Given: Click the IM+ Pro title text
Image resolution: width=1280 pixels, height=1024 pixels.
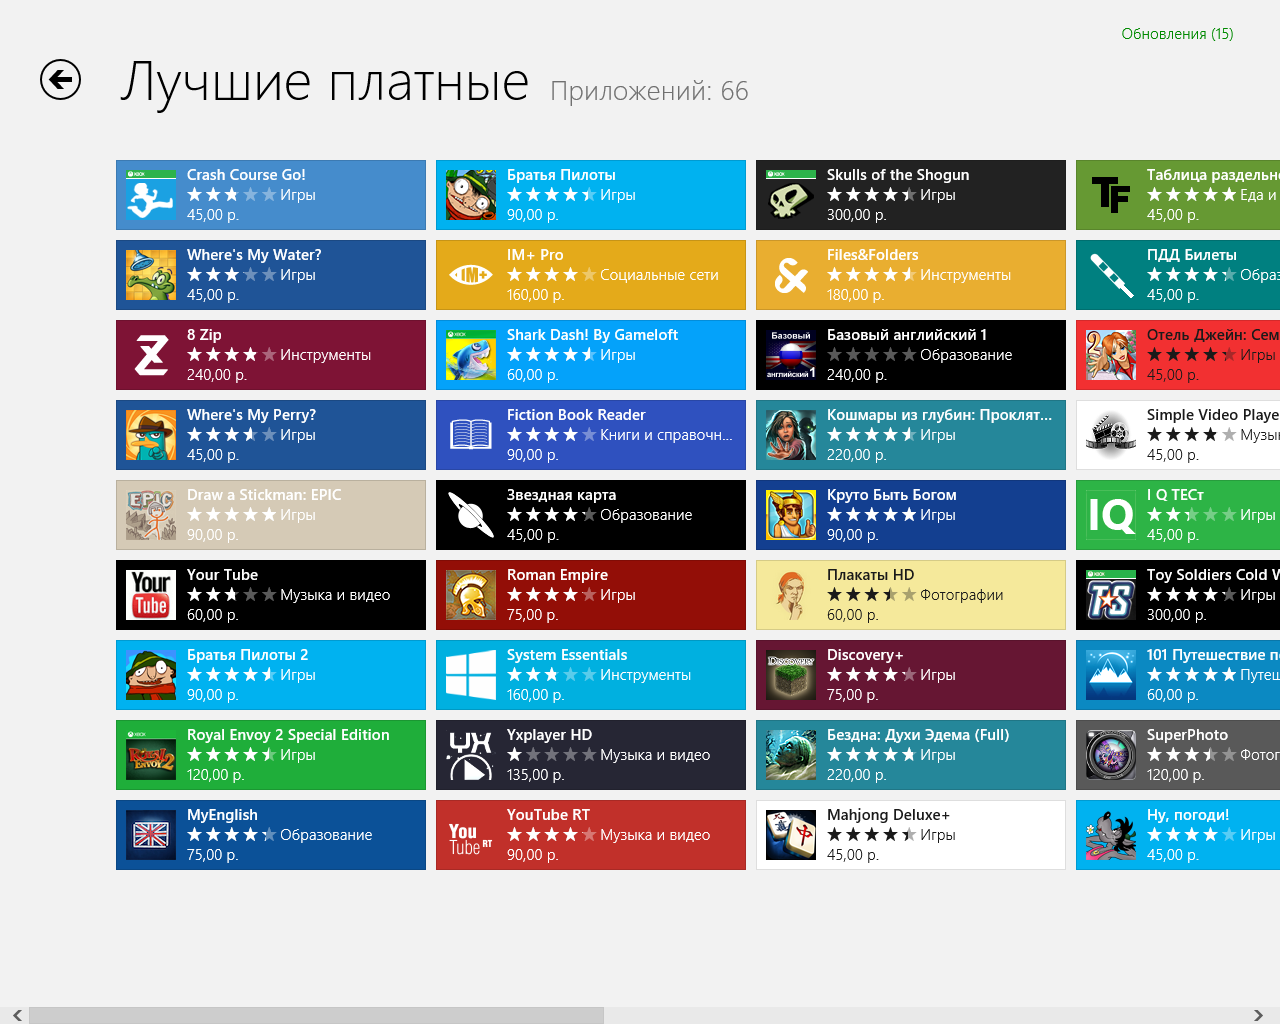Looking at the screenshot, I should [x=535, y=255].
